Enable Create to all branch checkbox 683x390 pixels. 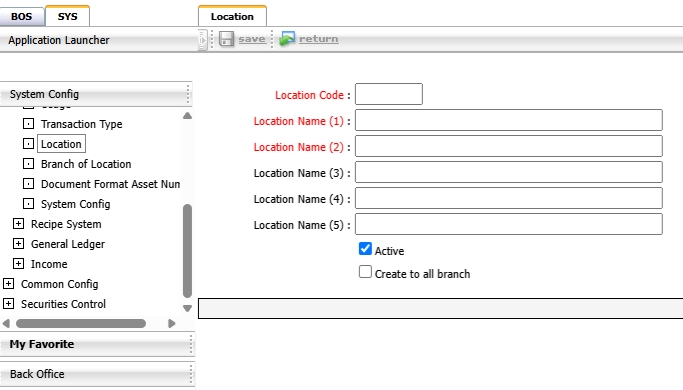pos(365,272)
